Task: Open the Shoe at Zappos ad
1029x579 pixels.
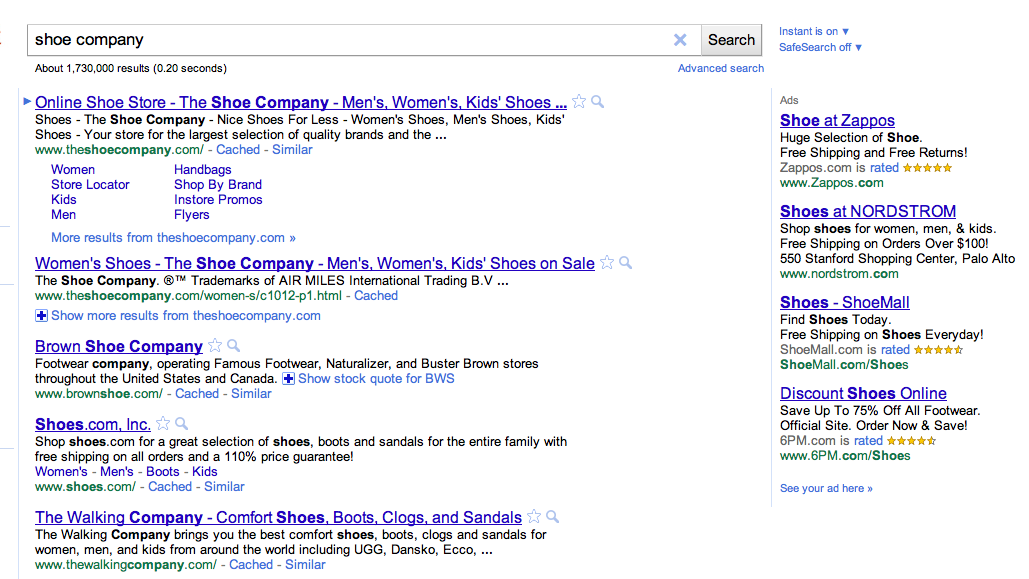Action: 837,120
